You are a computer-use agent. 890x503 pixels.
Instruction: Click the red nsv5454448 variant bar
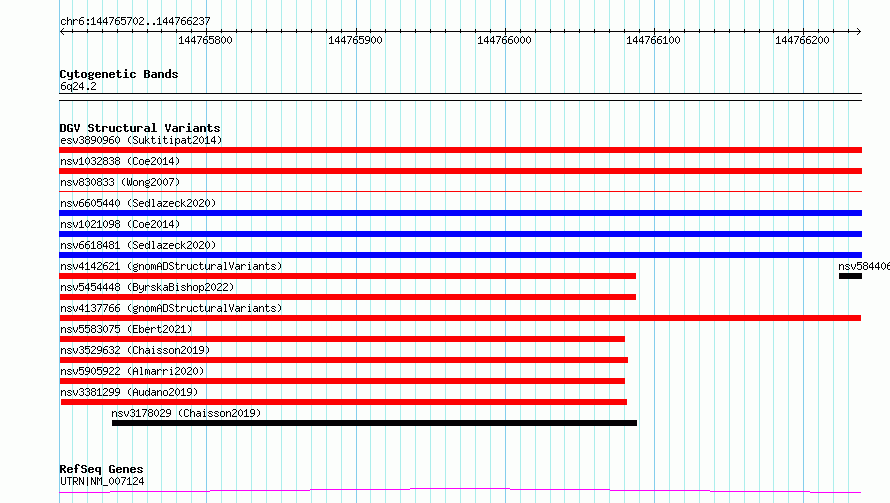tap(347, 297)
